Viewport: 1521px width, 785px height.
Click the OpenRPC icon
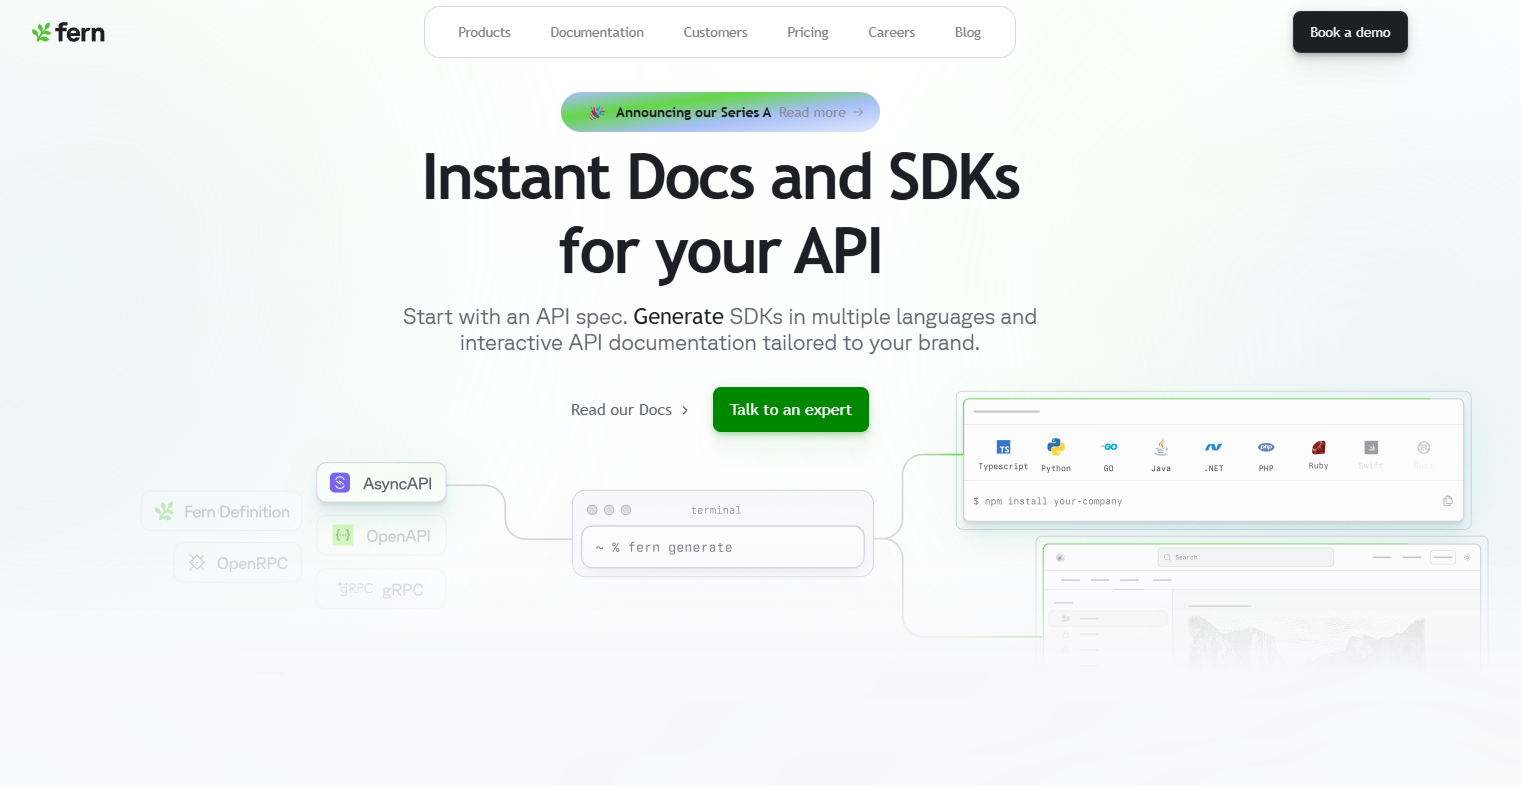coord(197,563)
